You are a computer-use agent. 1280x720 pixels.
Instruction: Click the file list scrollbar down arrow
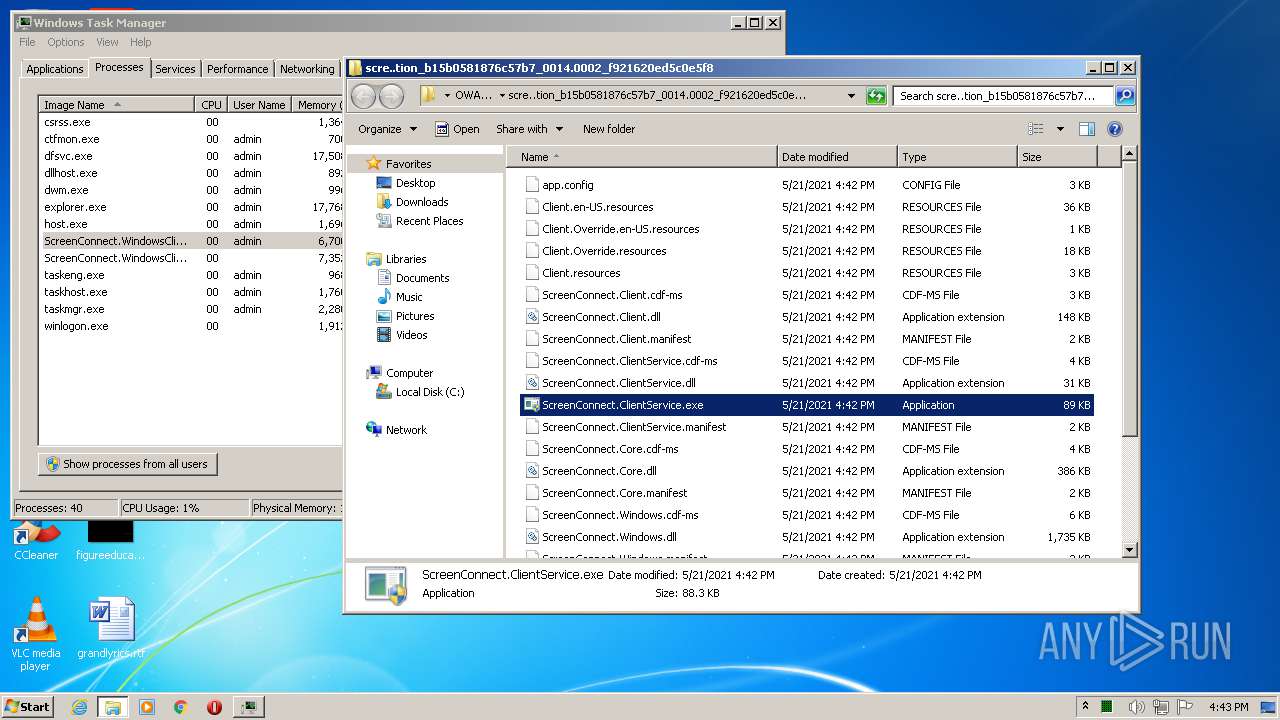pyautogui.click(x=1129, y=550)
